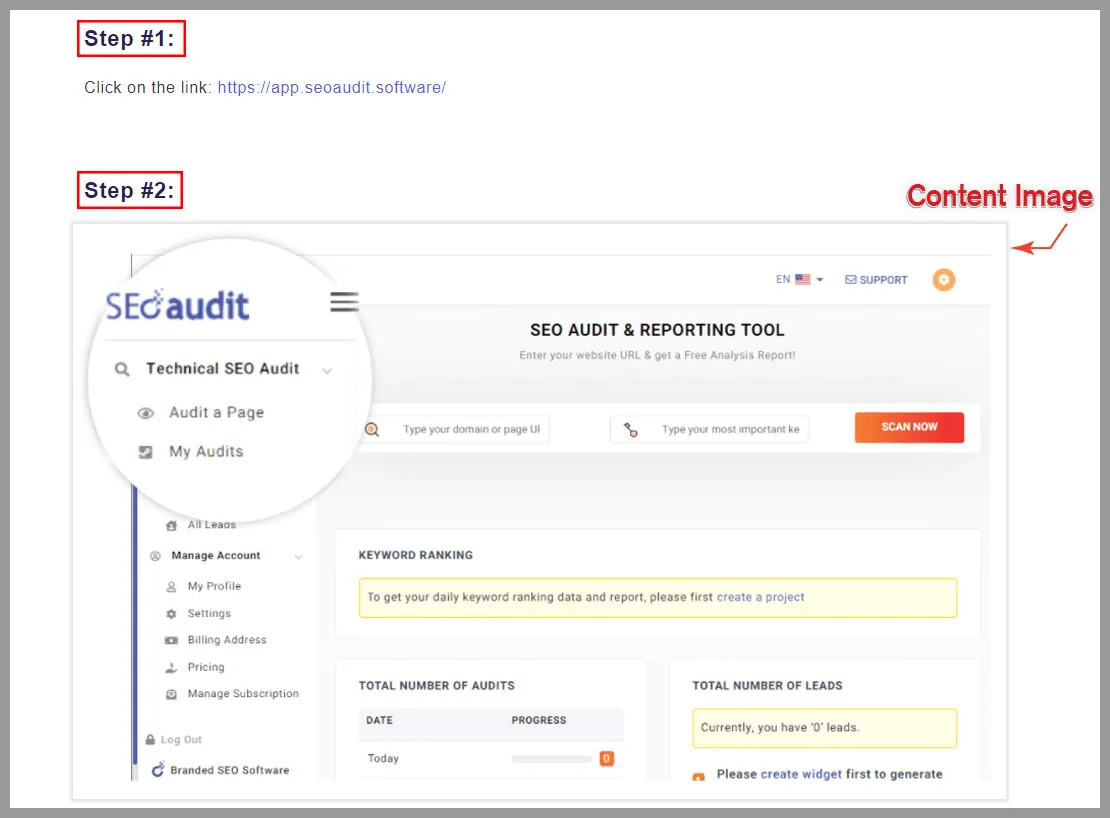Click the SCAN NOW button
The height and width of the screenshot is (818, 1110).
click(x=909, y=427)
